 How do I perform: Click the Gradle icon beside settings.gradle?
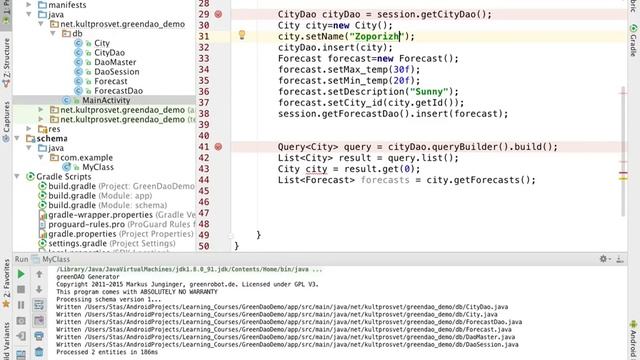[x=42, y=243]
